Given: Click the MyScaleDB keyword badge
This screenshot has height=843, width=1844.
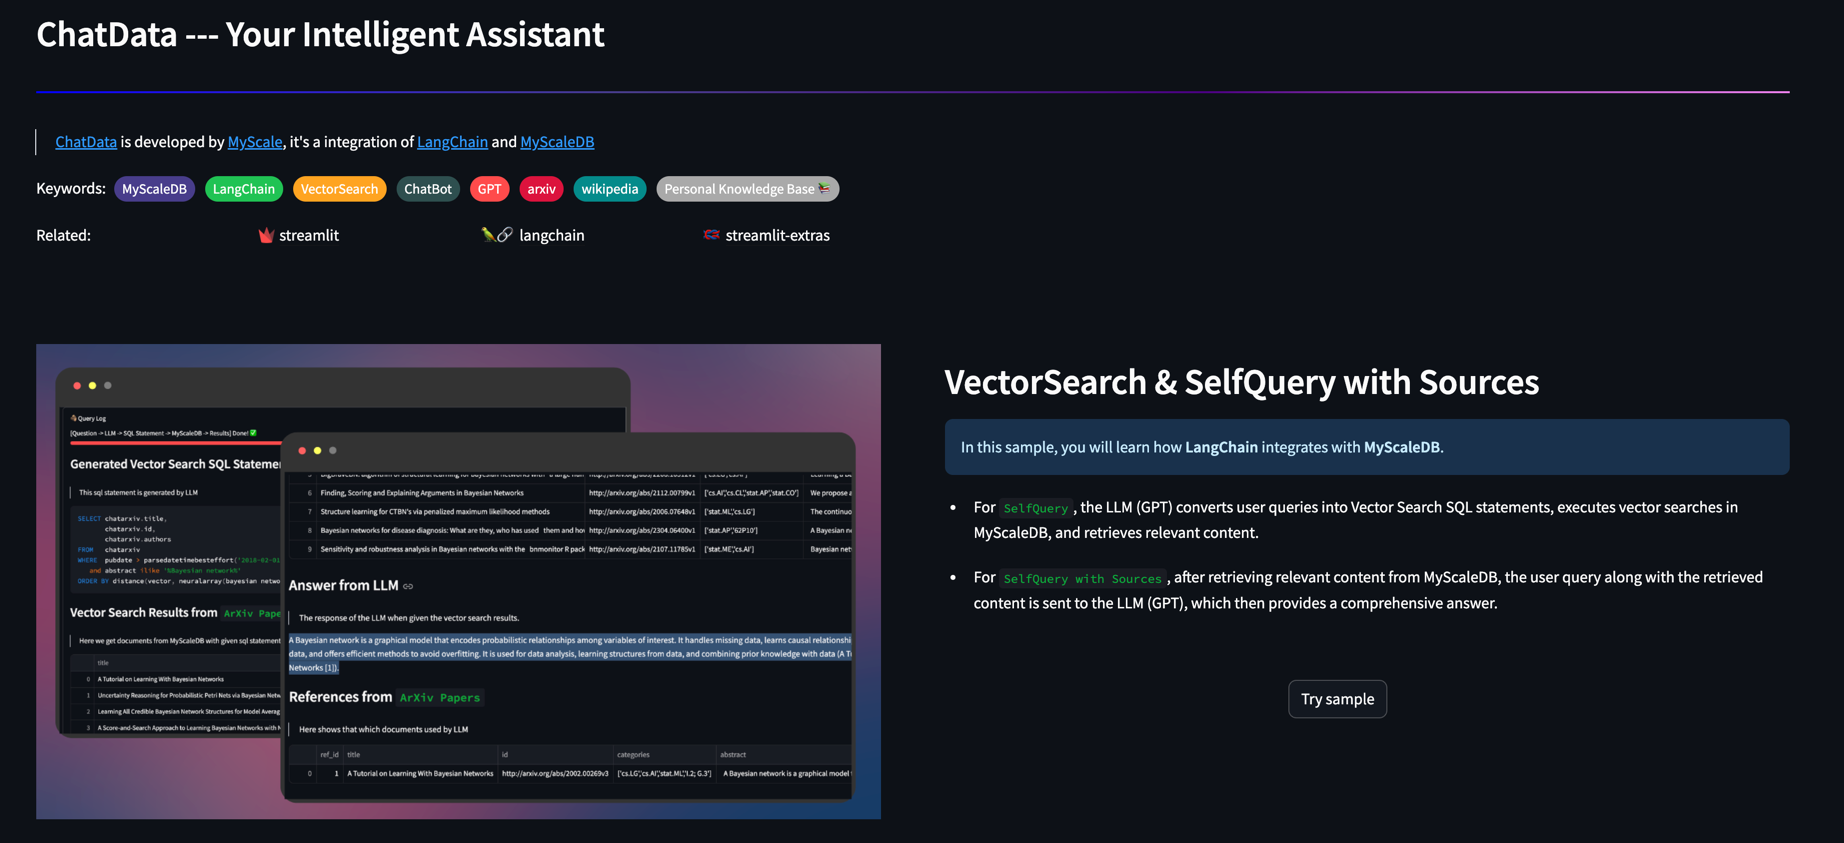Looking at the screenshot, I should tap(154, 189).
